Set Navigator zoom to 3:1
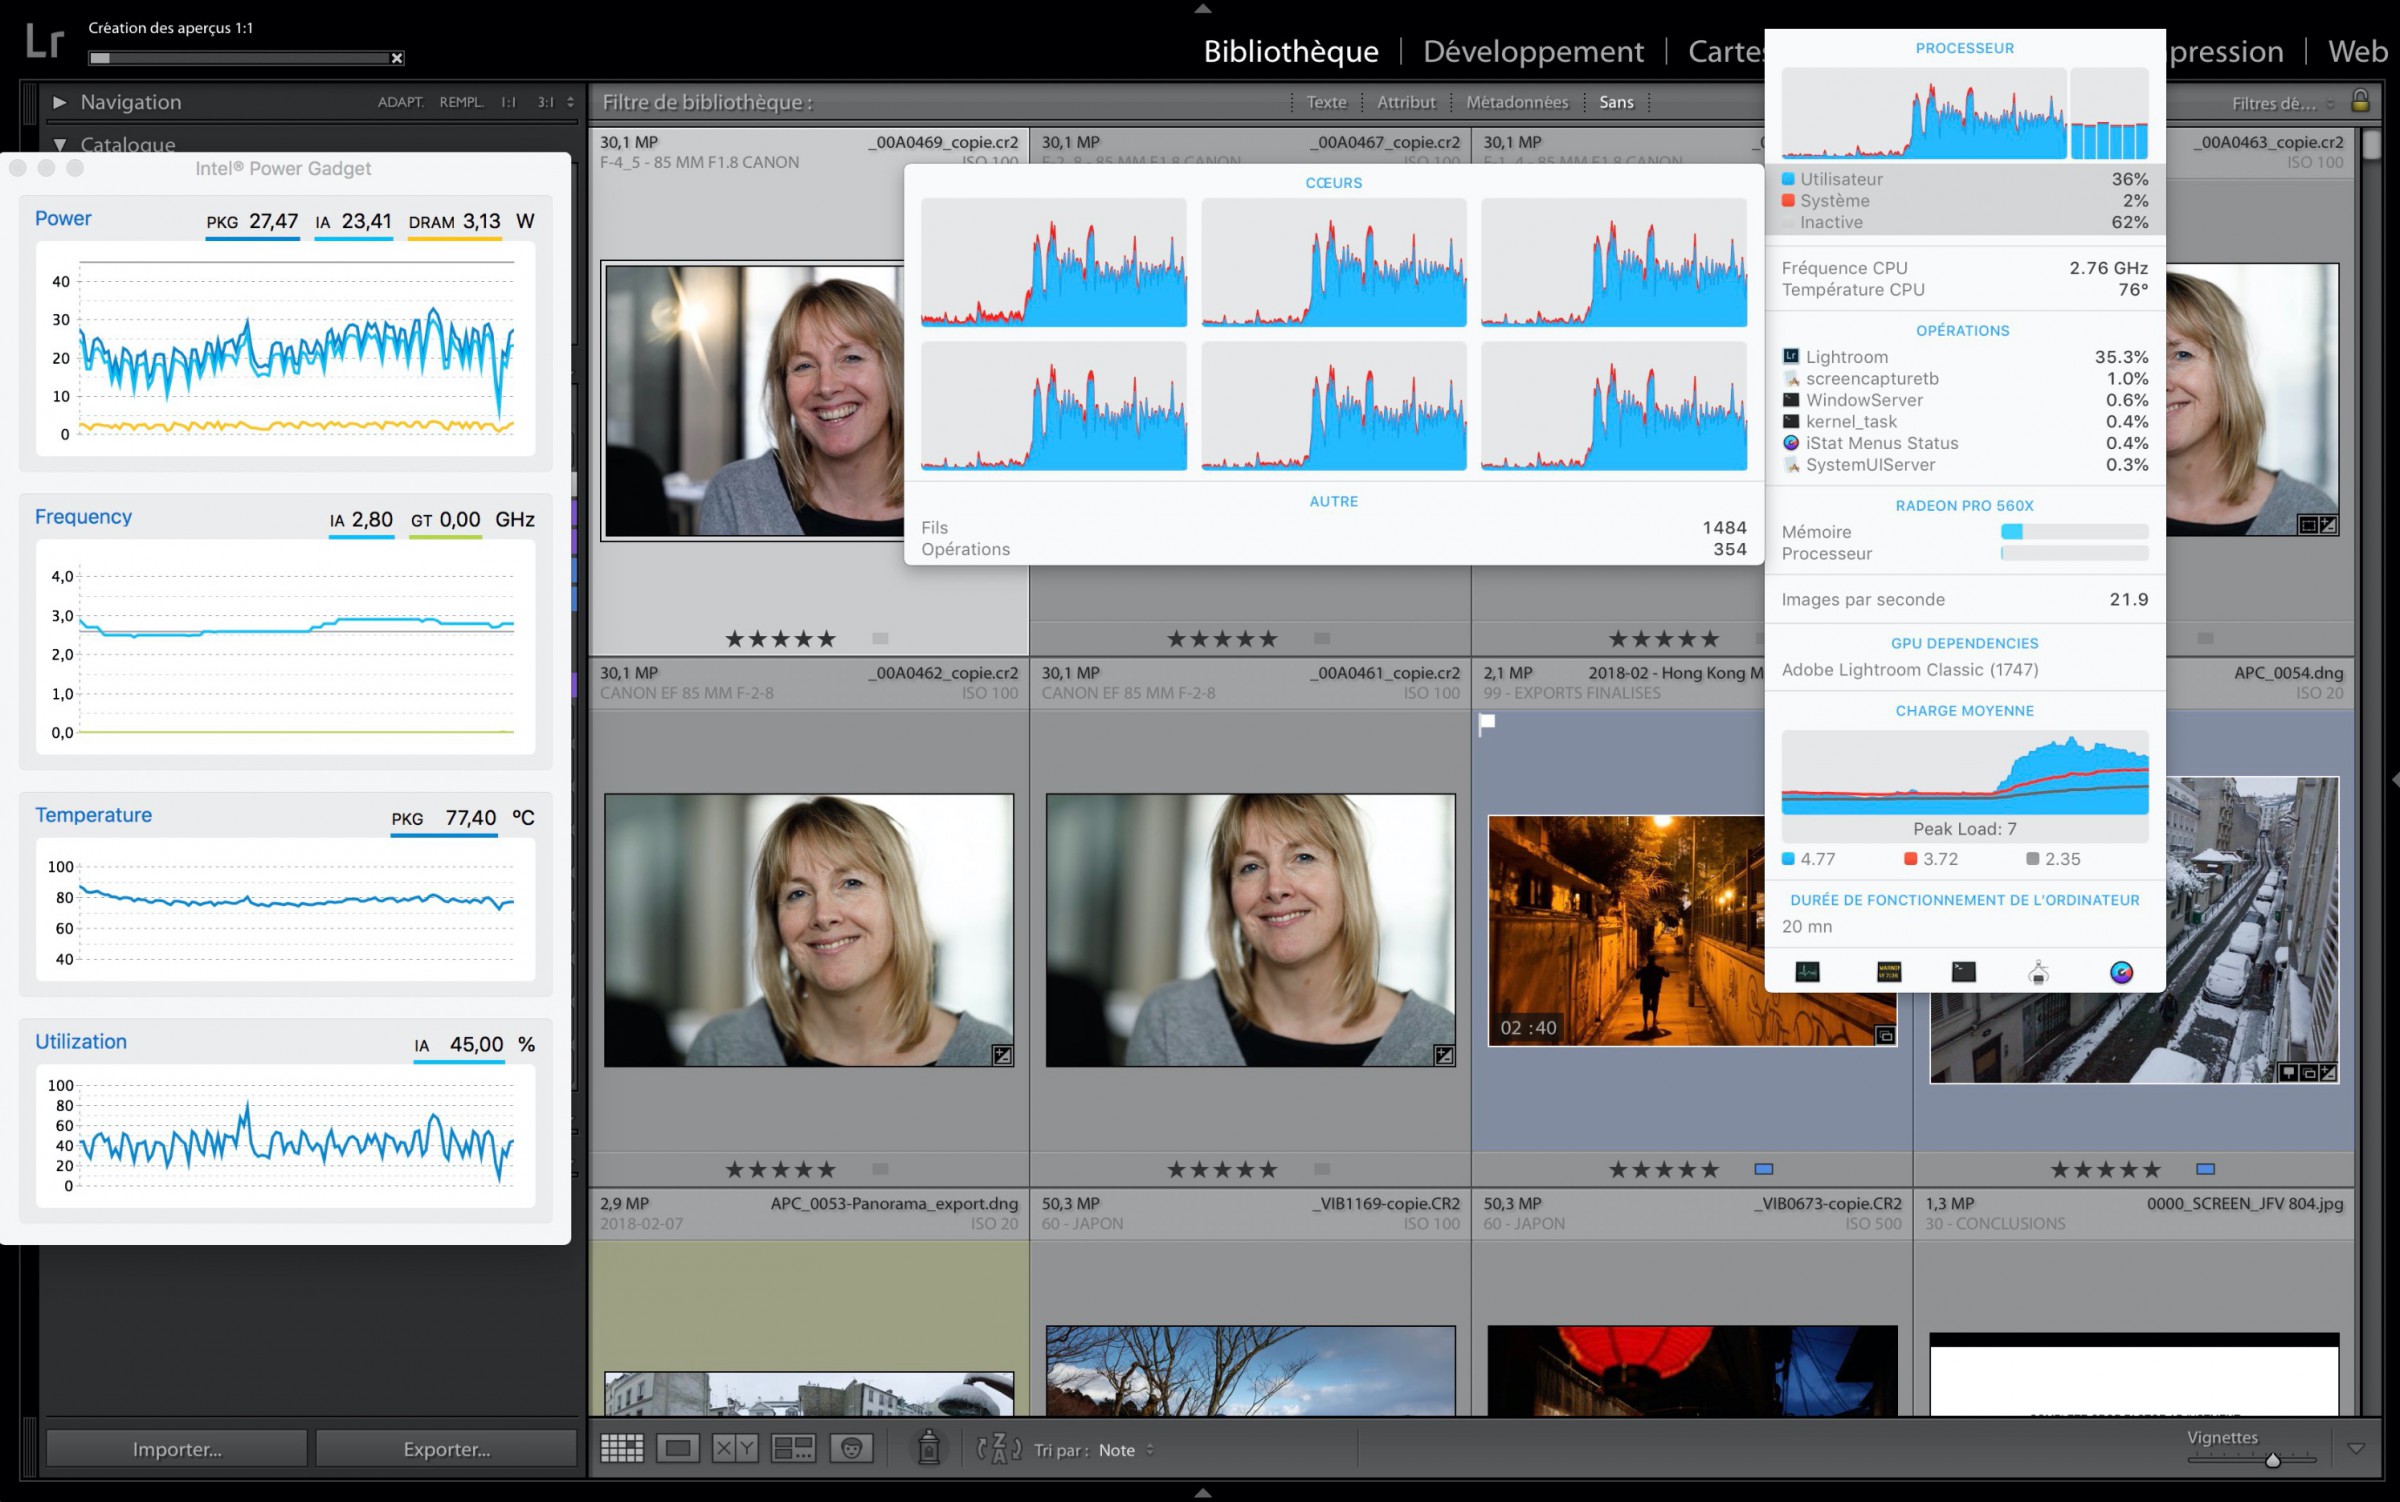 click(546, 102)
